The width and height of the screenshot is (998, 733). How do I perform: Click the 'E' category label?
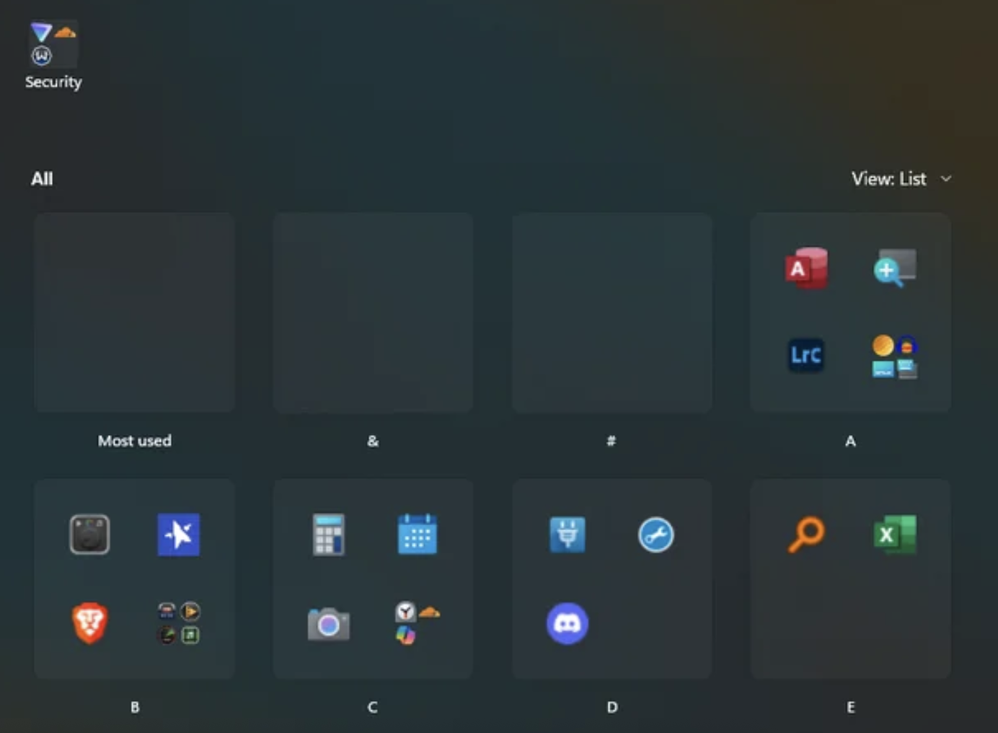click(x=850, y=707)
